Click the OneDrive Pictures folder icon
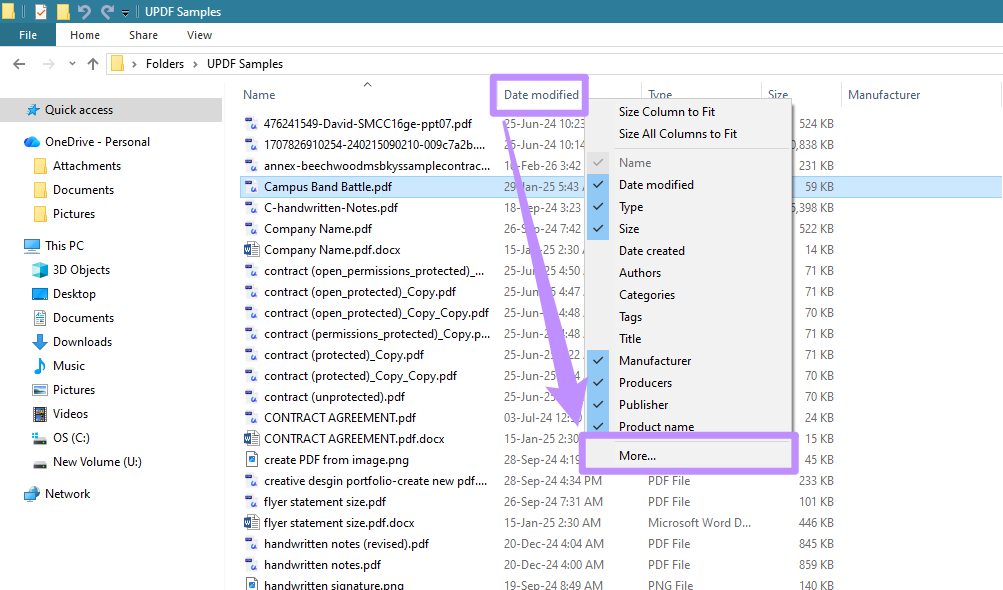The height and width of the screenshot is (590, 1003). pos(40,214)
